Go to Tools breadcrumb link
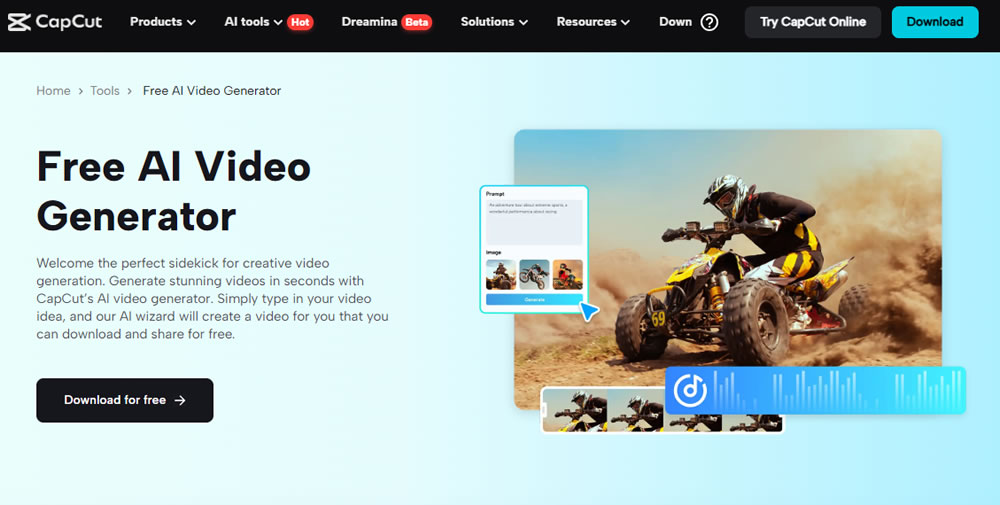The image size is (1000, 505). tap(105, 91)
